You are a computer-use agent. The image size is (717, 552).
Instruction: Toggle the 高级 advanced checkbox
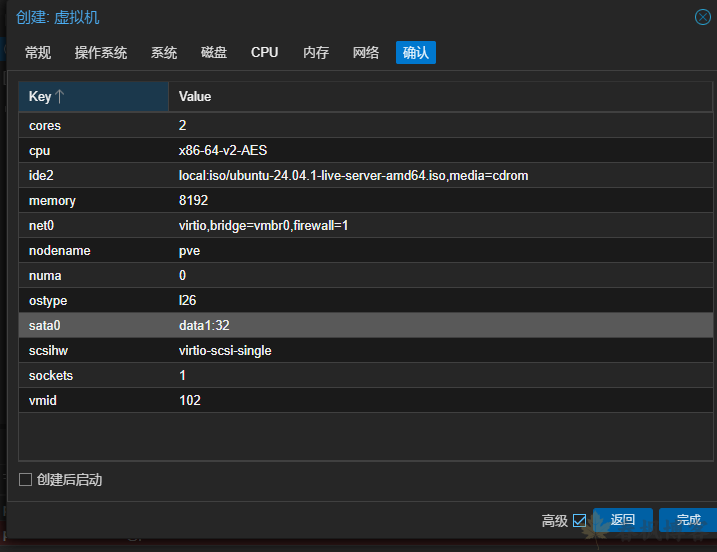(579, 520)
